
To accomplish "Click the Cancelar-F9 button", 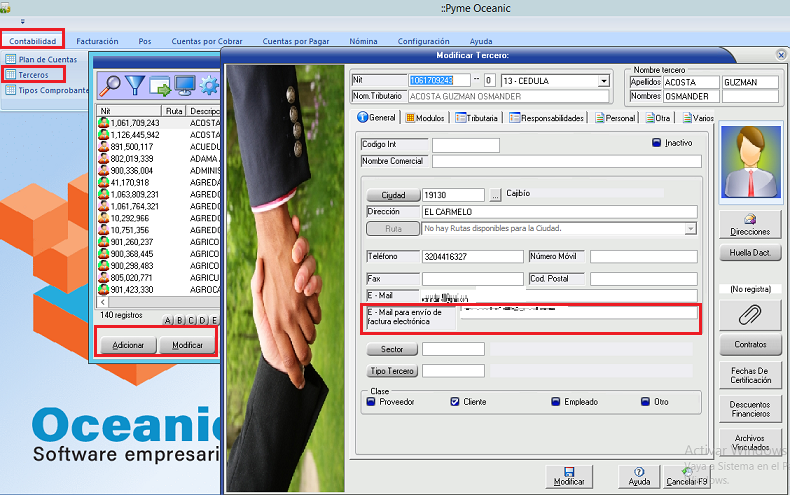I will [688, 474].
